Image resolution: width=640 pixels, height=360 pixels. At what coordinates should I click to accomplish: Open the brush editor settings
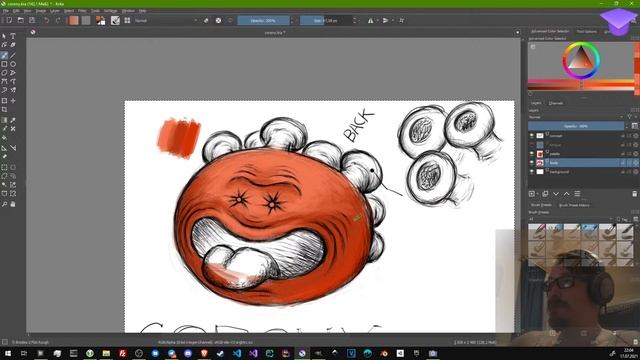(116, 20)
